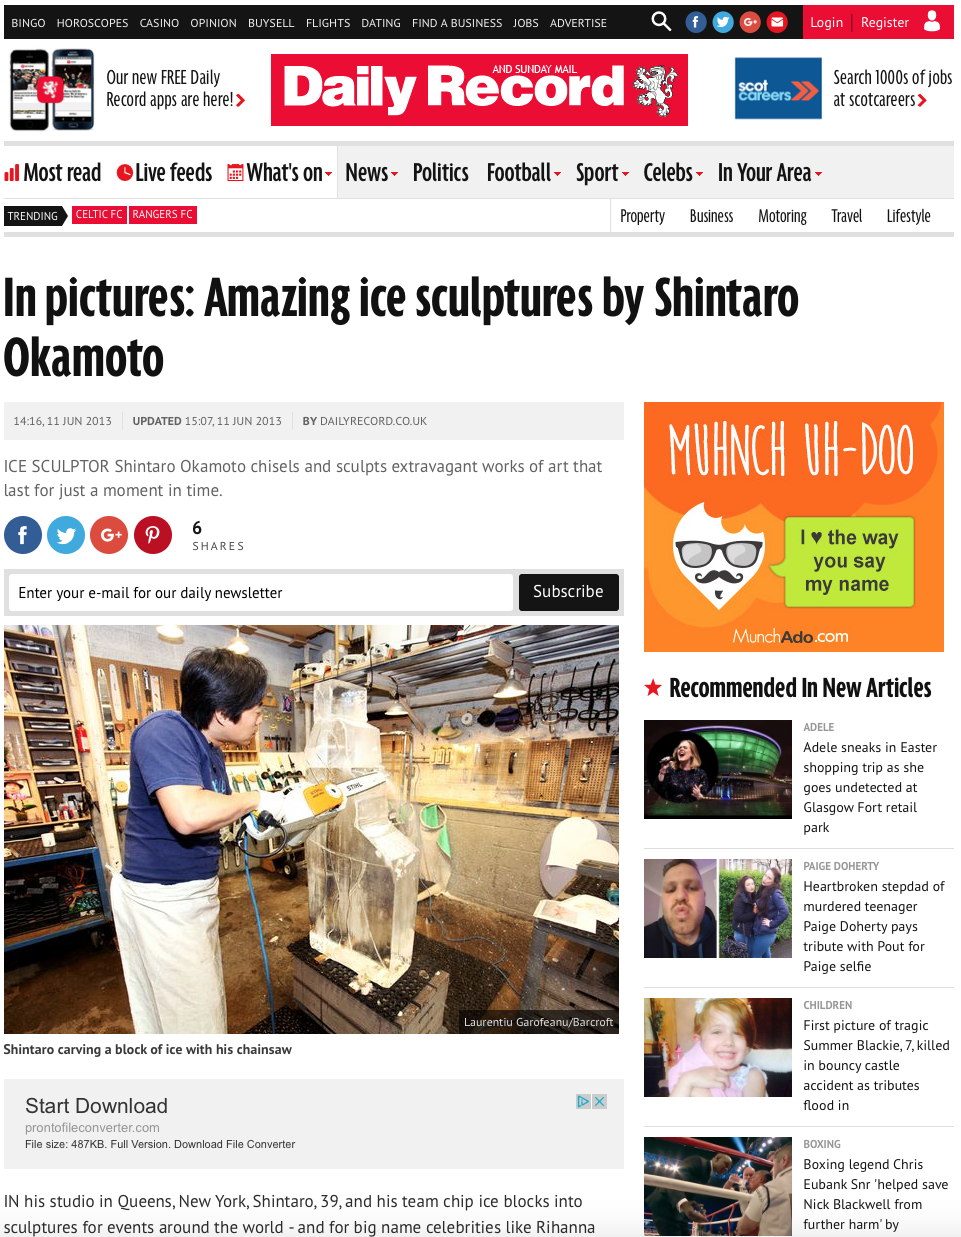Share article with blue Facebook circle button
The image size is (961, 1237).
(x=23, y=535)
